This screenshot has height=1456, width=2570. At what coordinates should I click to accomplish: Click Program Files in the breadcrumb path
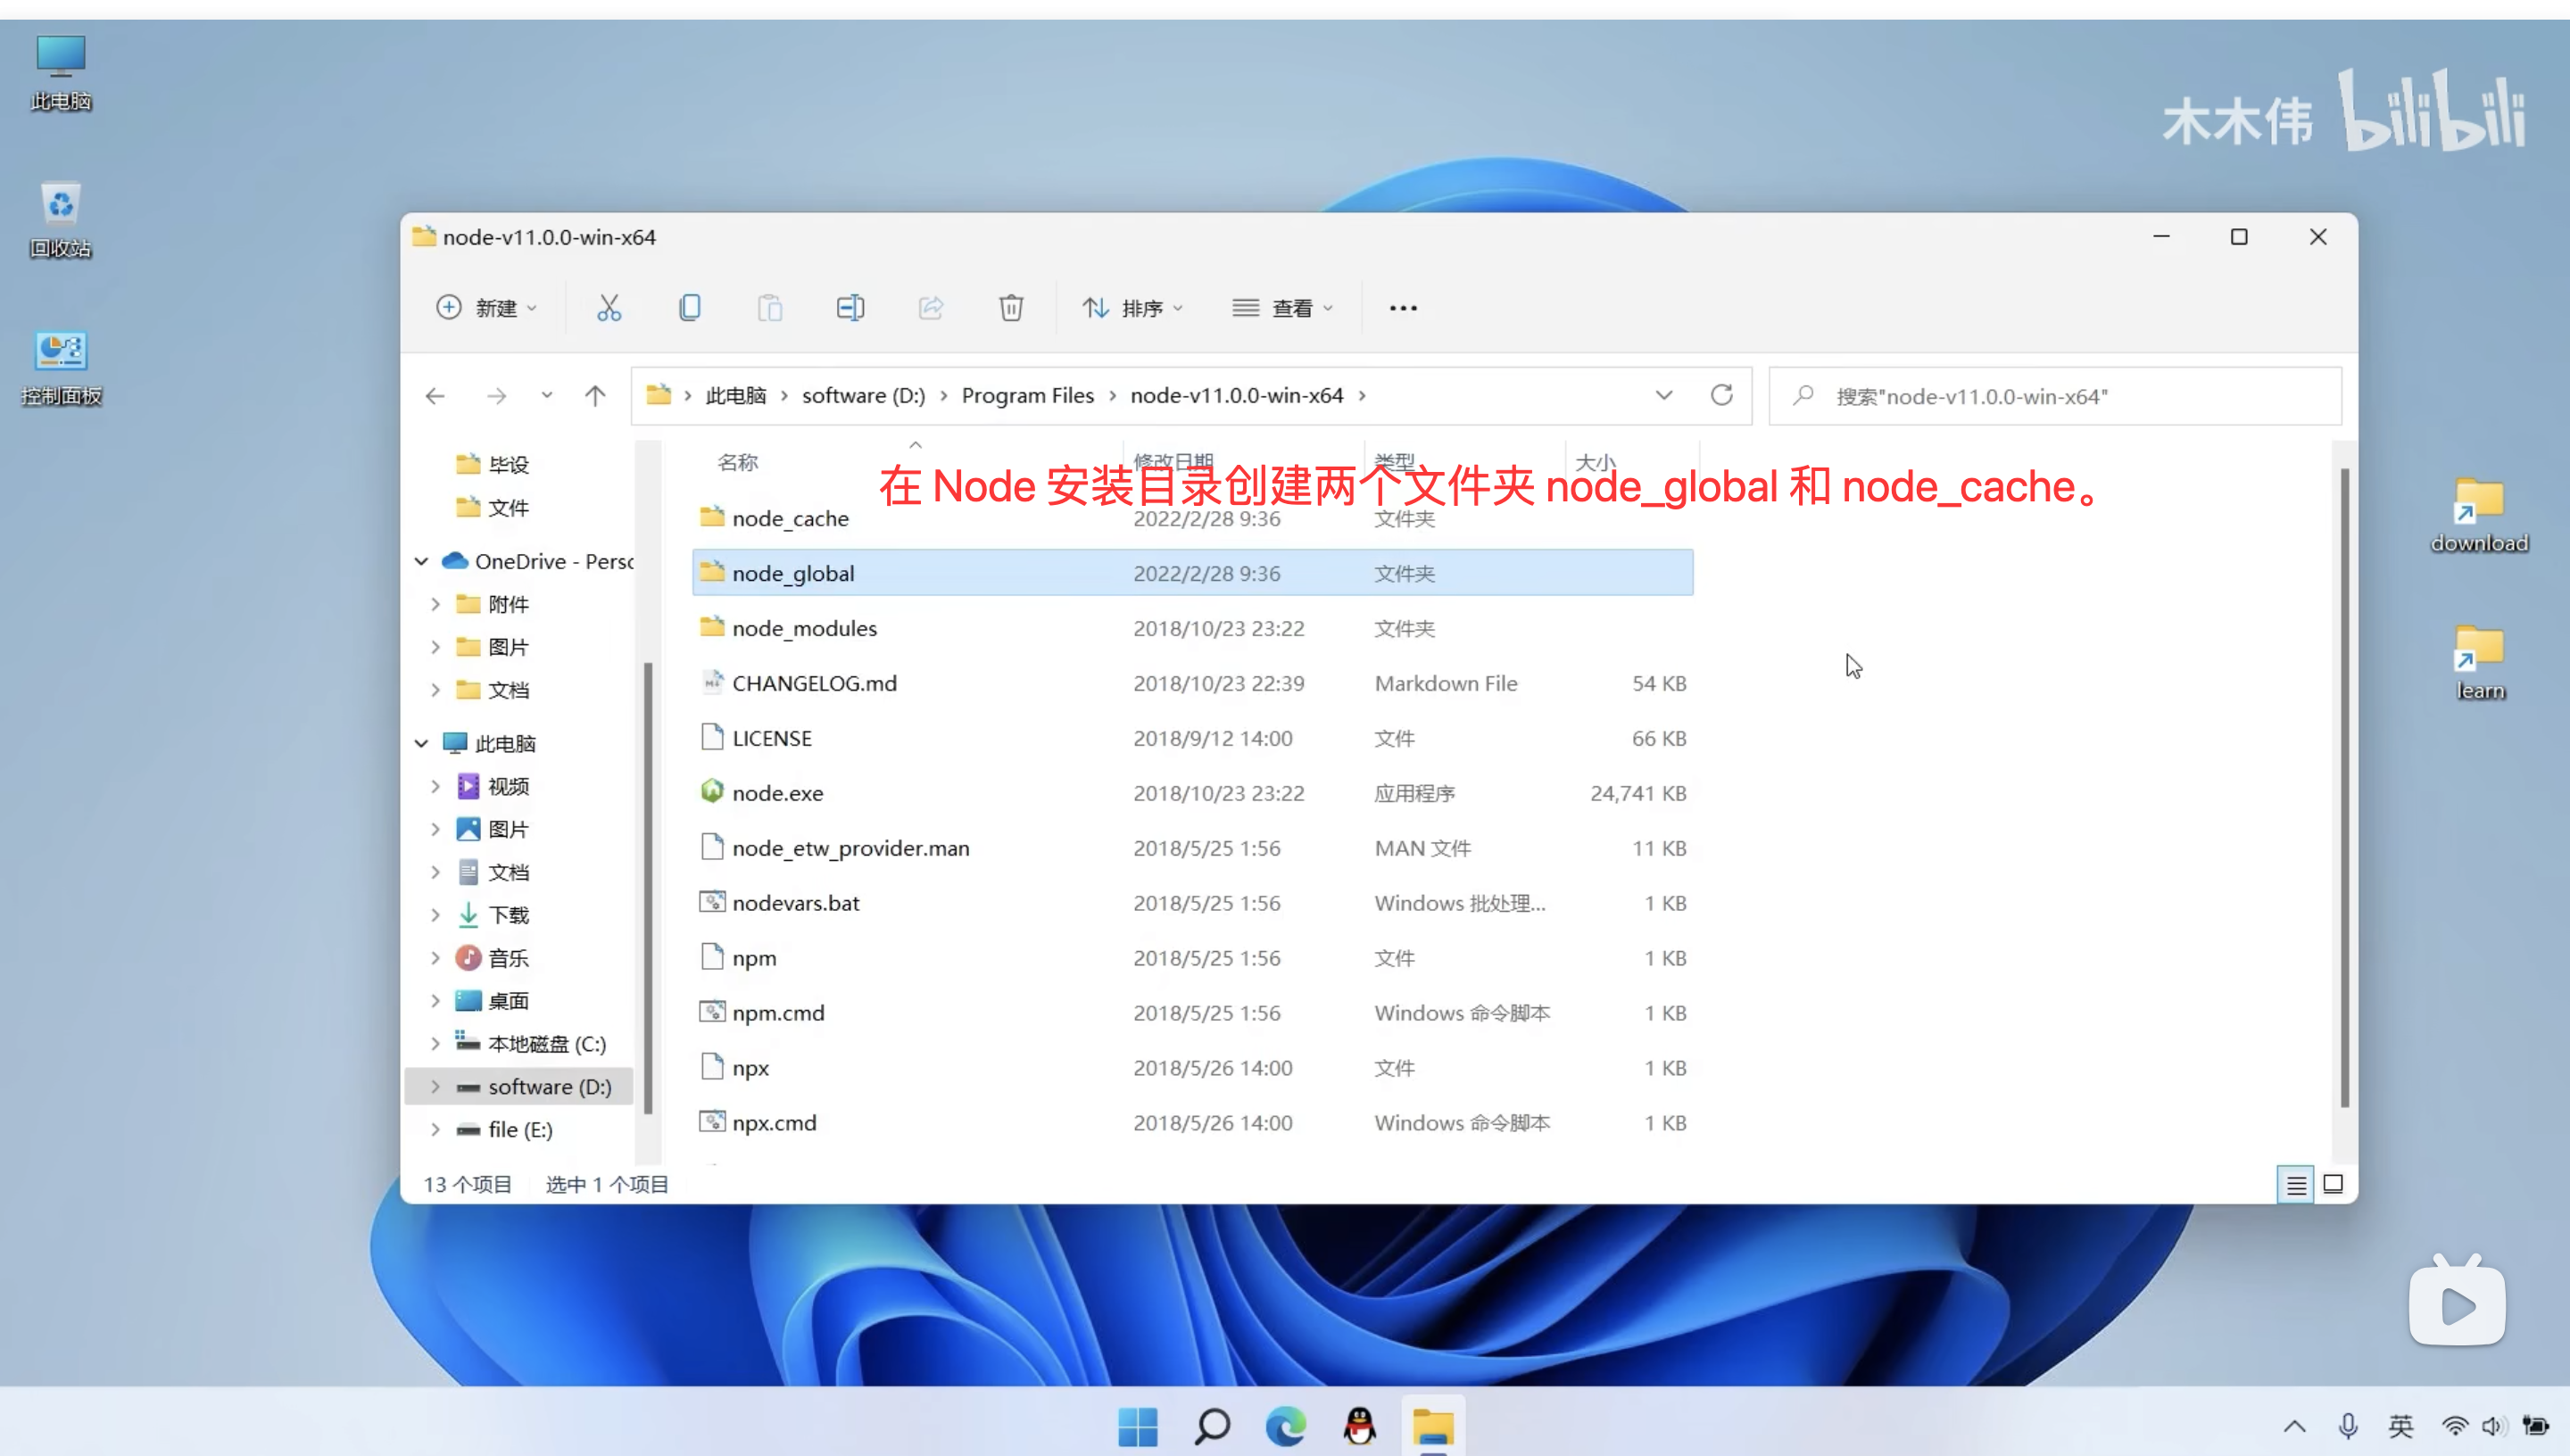[x=1027, y=396]
